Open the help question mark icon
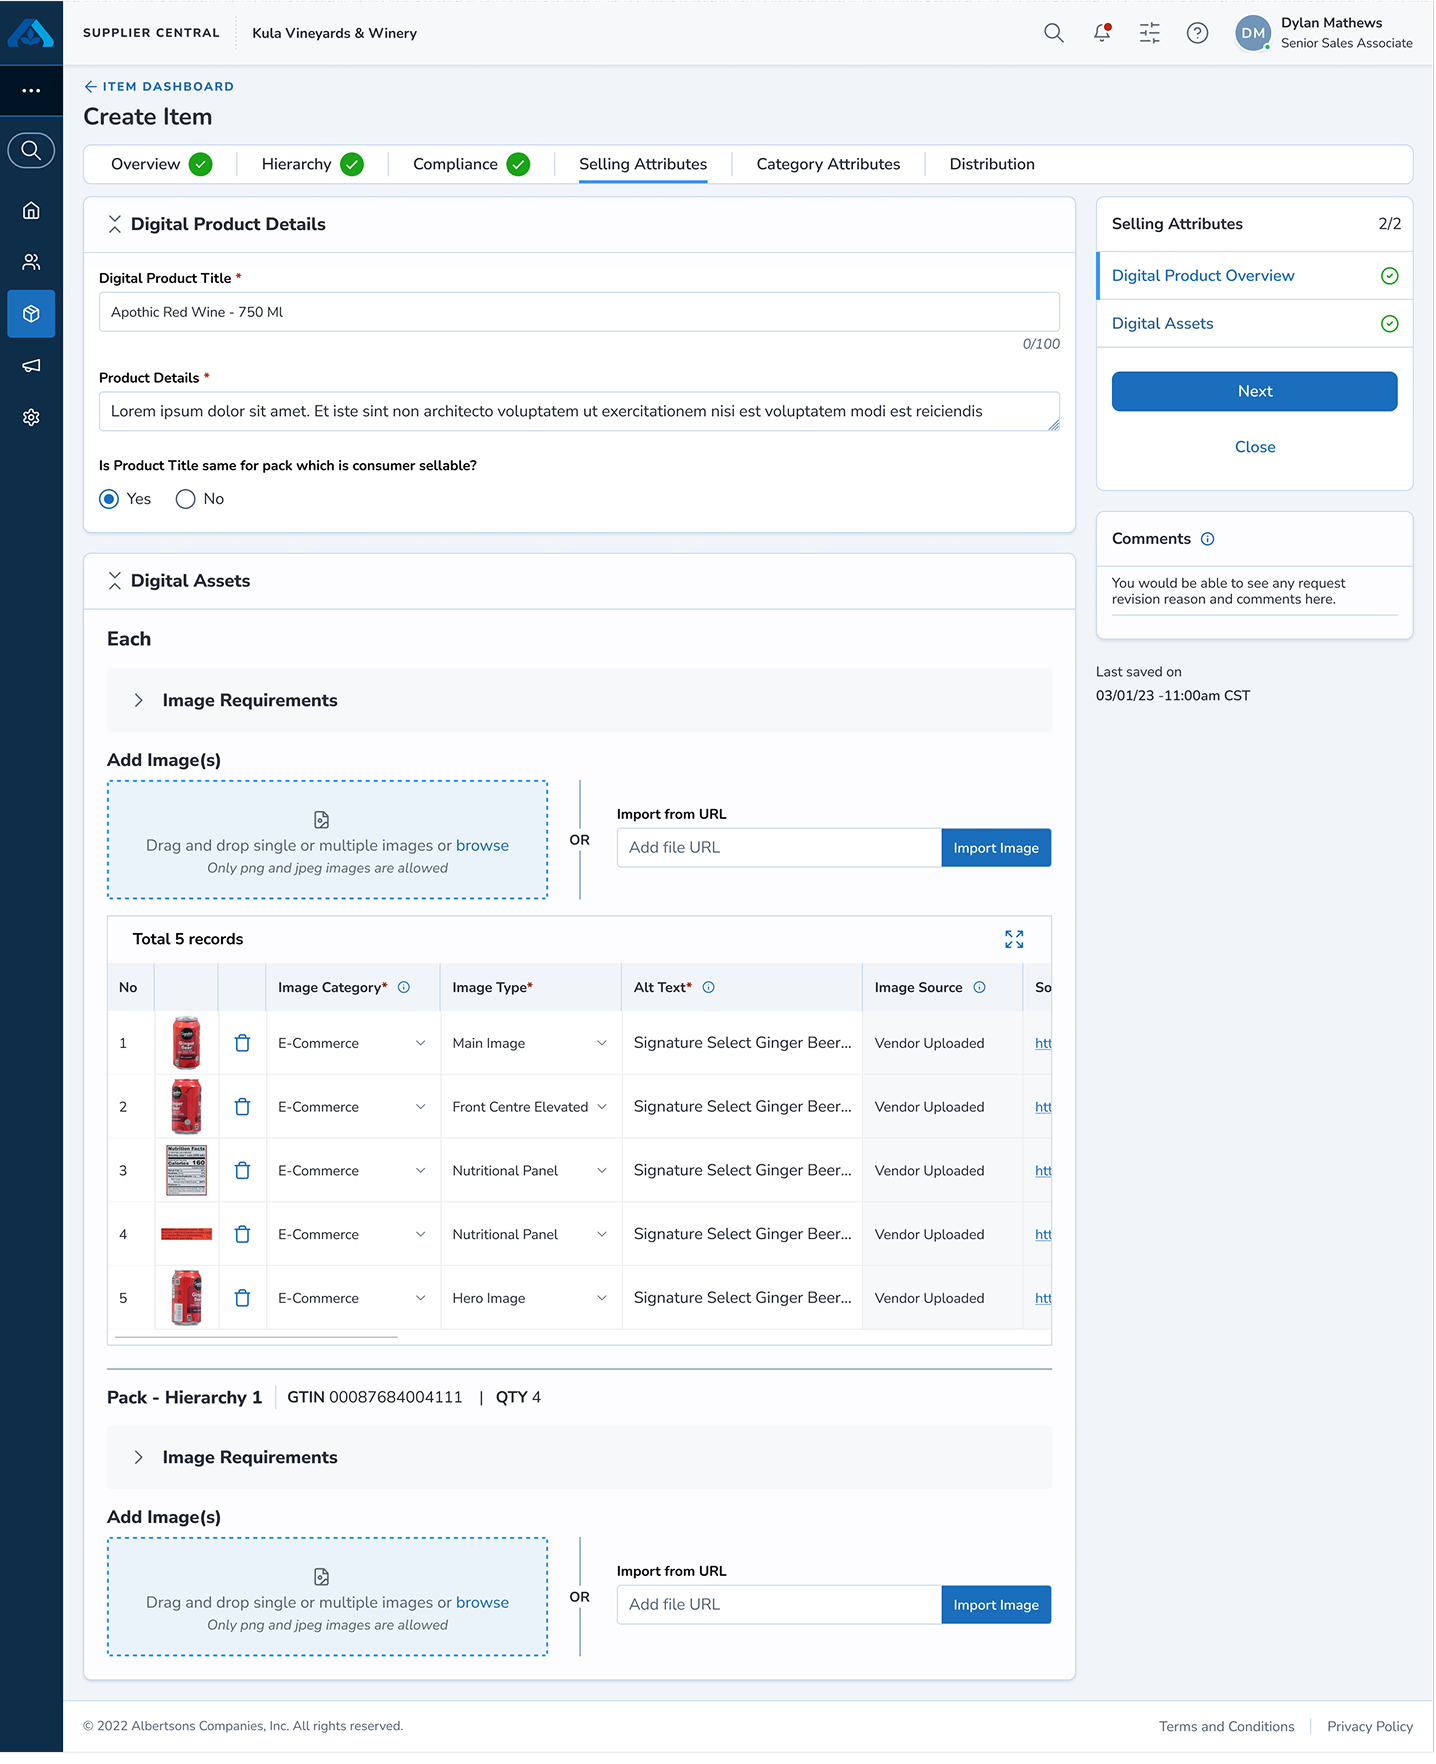The width and height of the screenshot is (1436, 1764). coord(1198,33)
